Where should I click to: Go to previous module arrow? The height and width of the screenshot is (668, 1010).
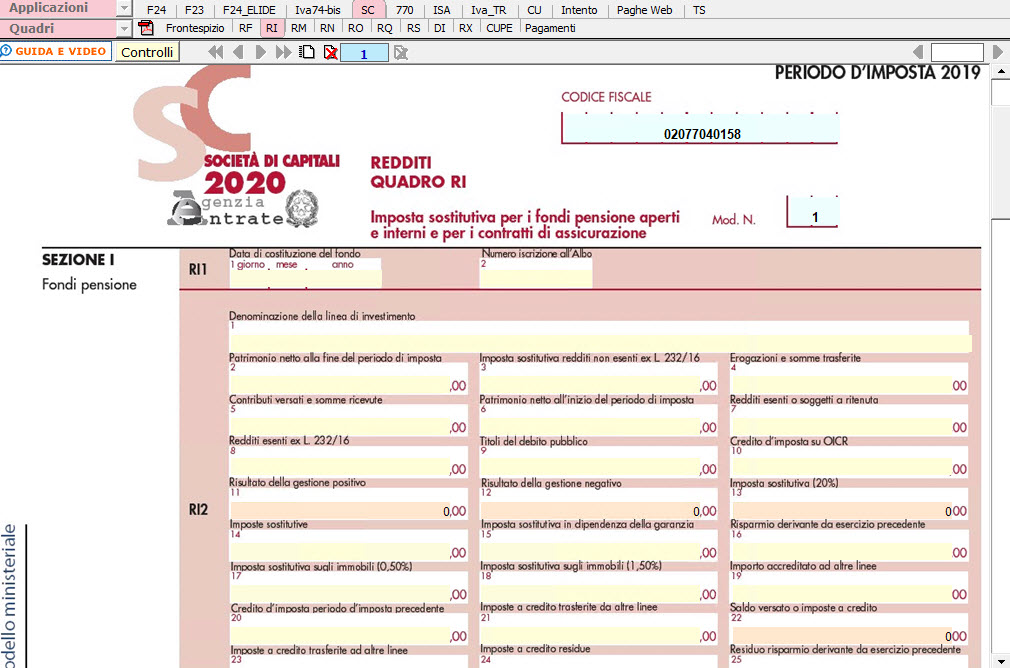(x=238, y=52)
